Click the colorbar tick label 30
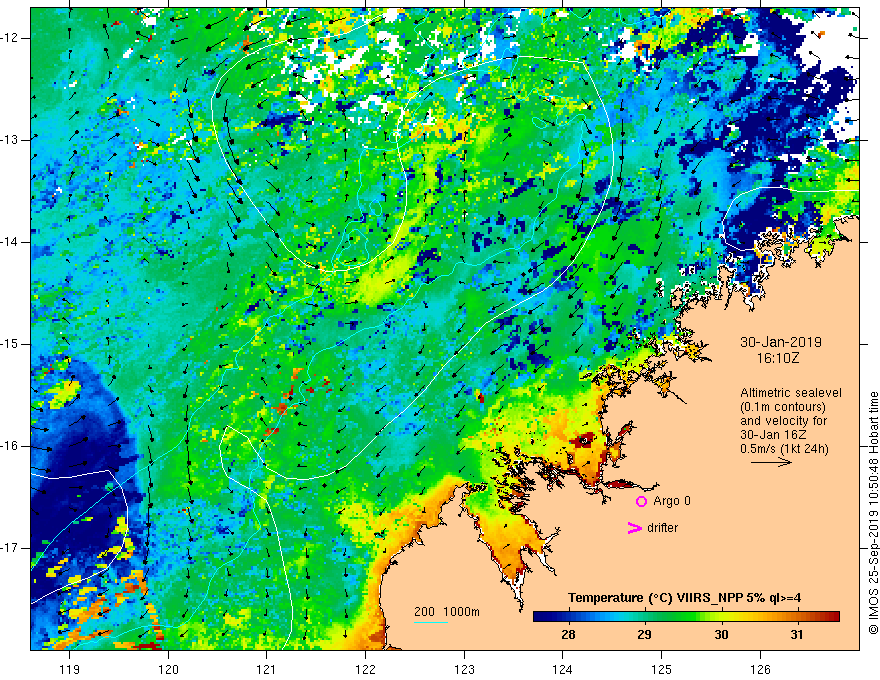This screenshot has width=880, height=680. 721,635
